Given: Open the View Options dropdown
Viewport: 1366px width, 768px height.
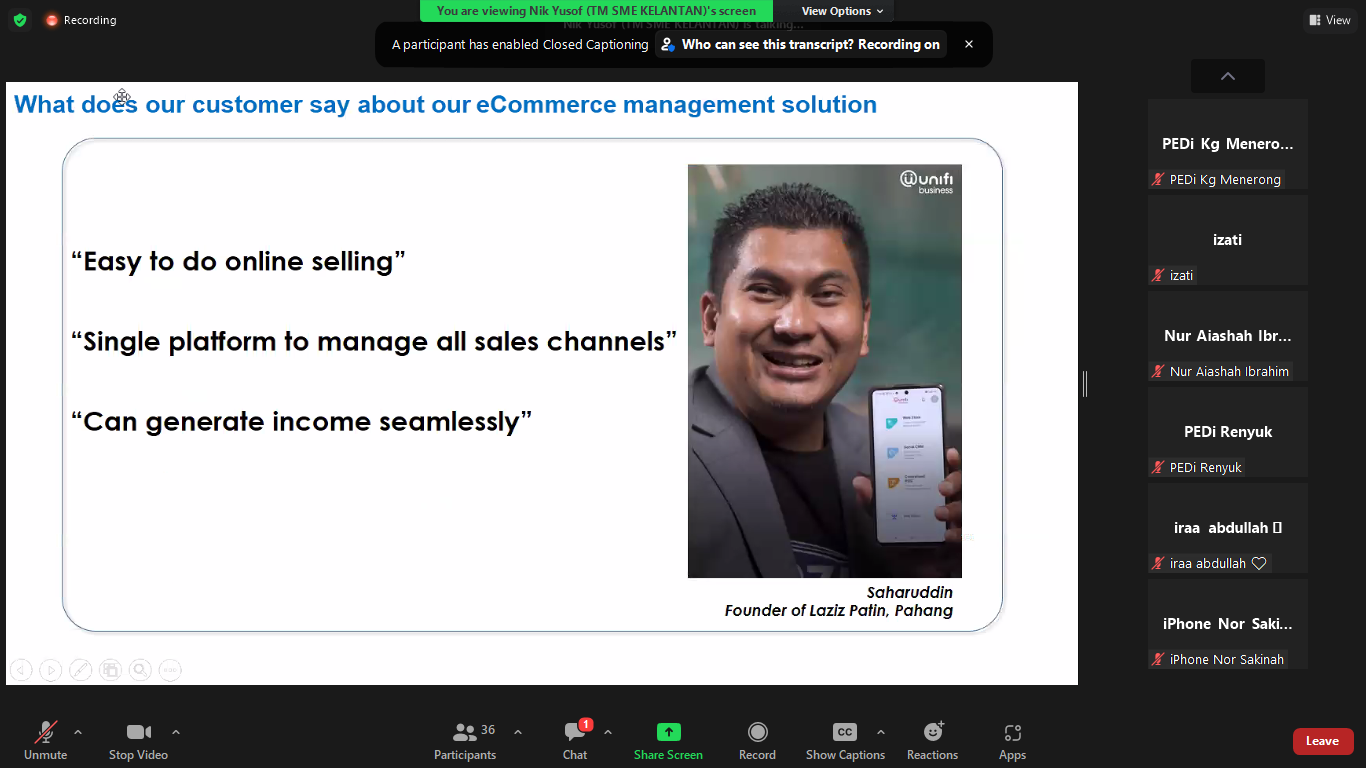Looking at the screenshot, I should coord(842,11).
